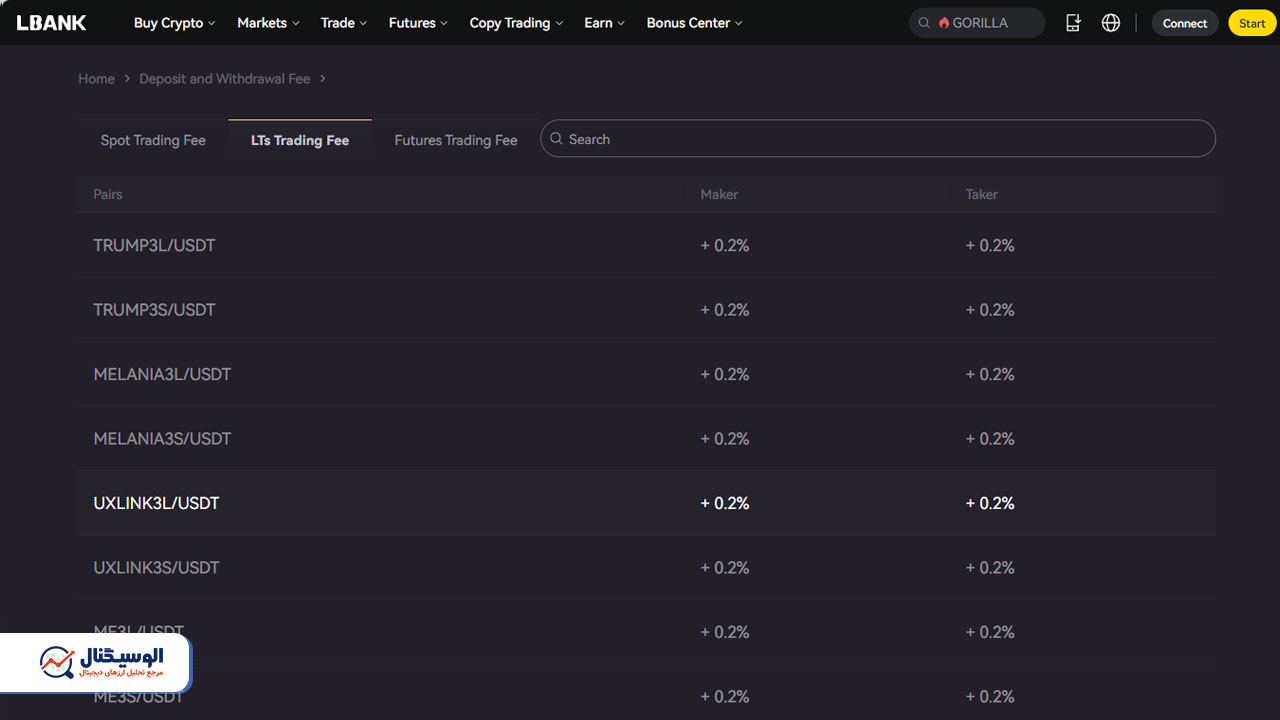Click Taker fee of UXLINK3S/USDT
The image size is (1280, 720).
point(990,568)
